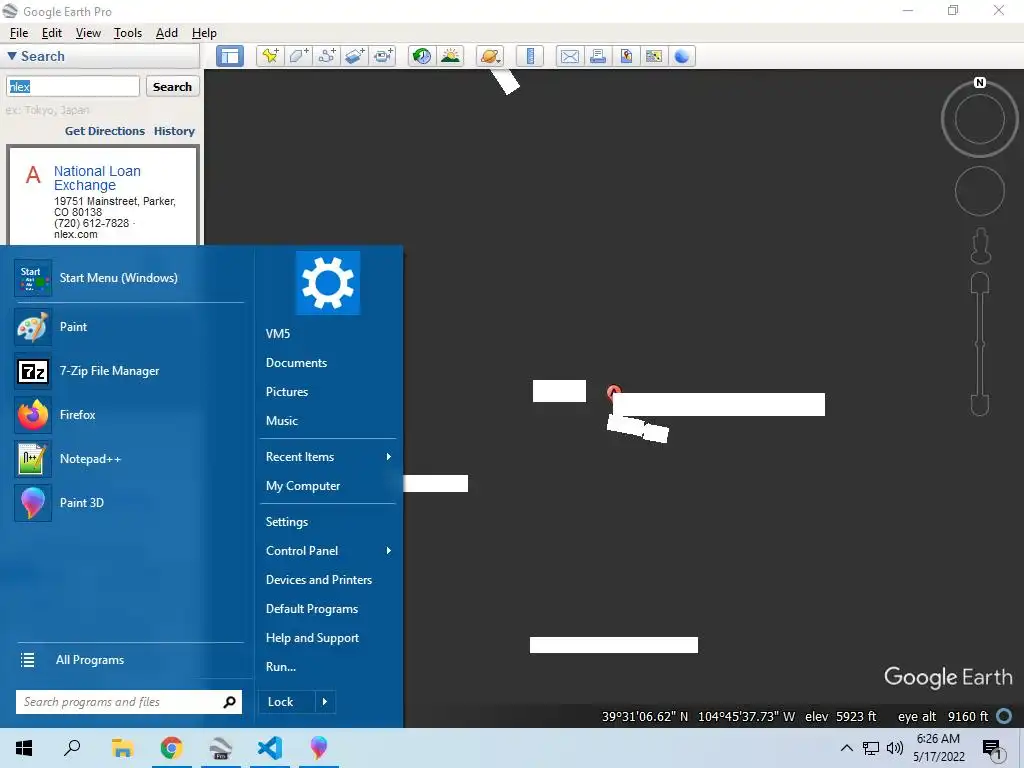Add a polygon tool icon
Image resolution: width=1024 pixels, height=768 pixels.
coord(298,56)
